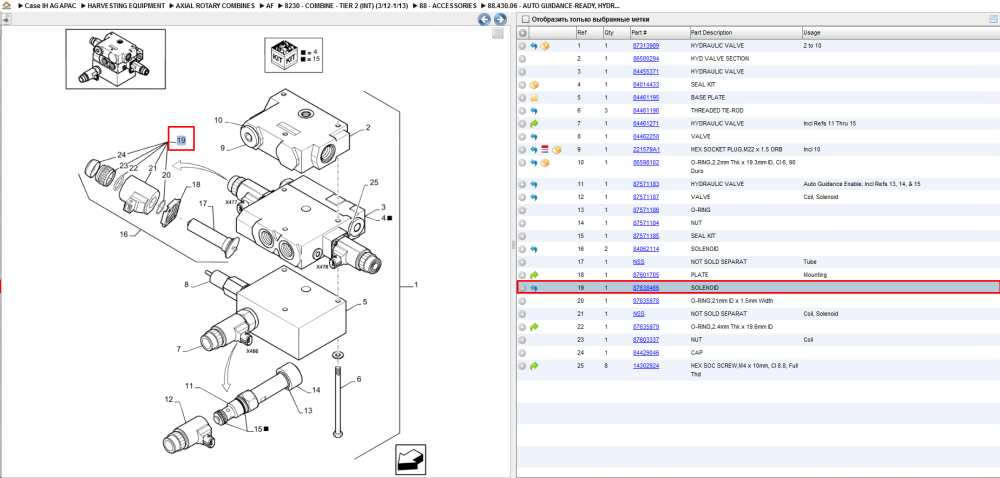
Task: Toggle the selection circle for Ref 20
Action: 522,301
